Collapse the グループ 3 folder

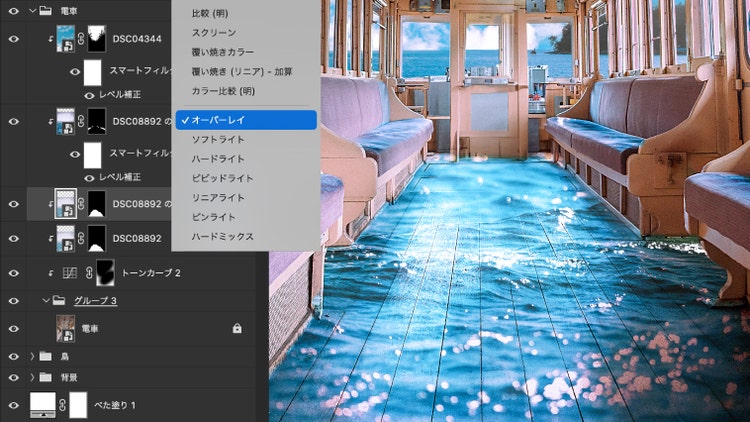coord(46,300)
